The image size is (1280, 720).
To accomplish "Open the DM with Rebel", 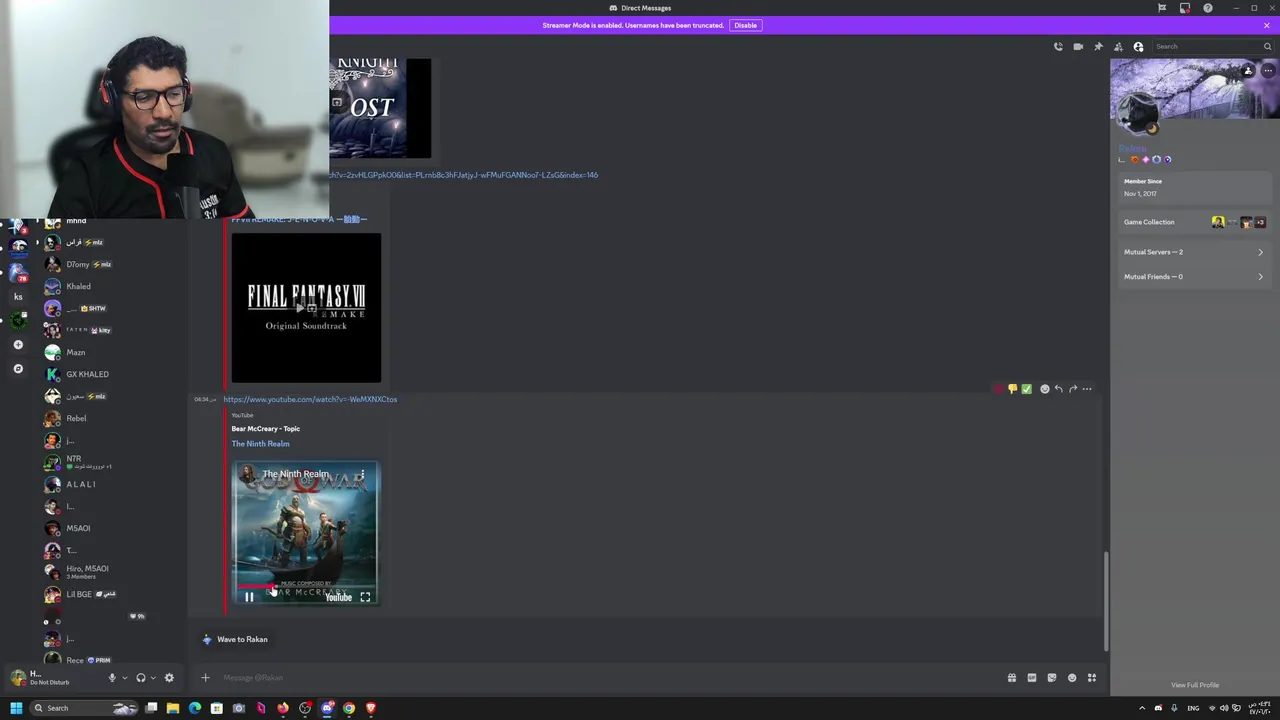I will tap(110, 418).
